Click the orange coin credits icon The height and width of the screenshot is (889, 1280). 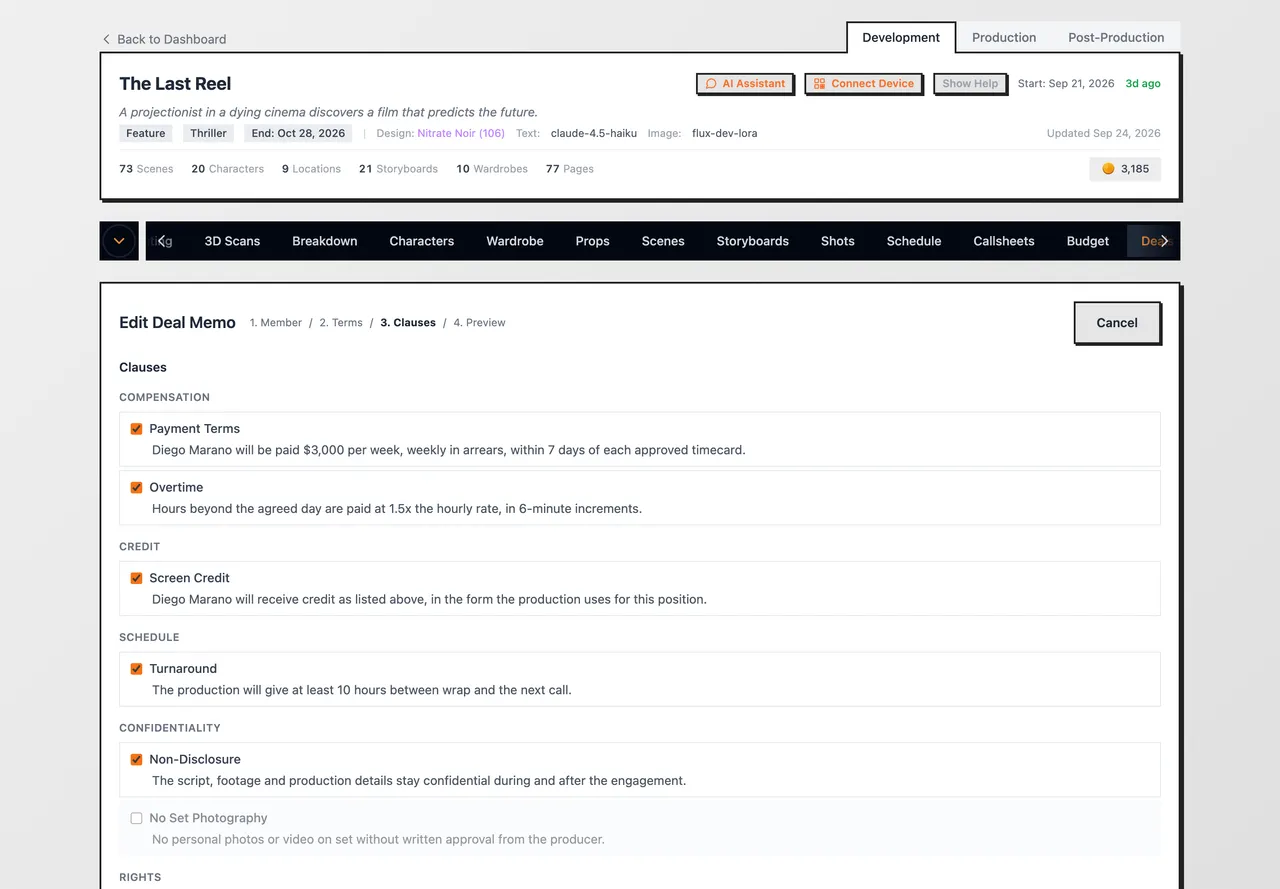pyautogui.click(x=1108, y=169)
